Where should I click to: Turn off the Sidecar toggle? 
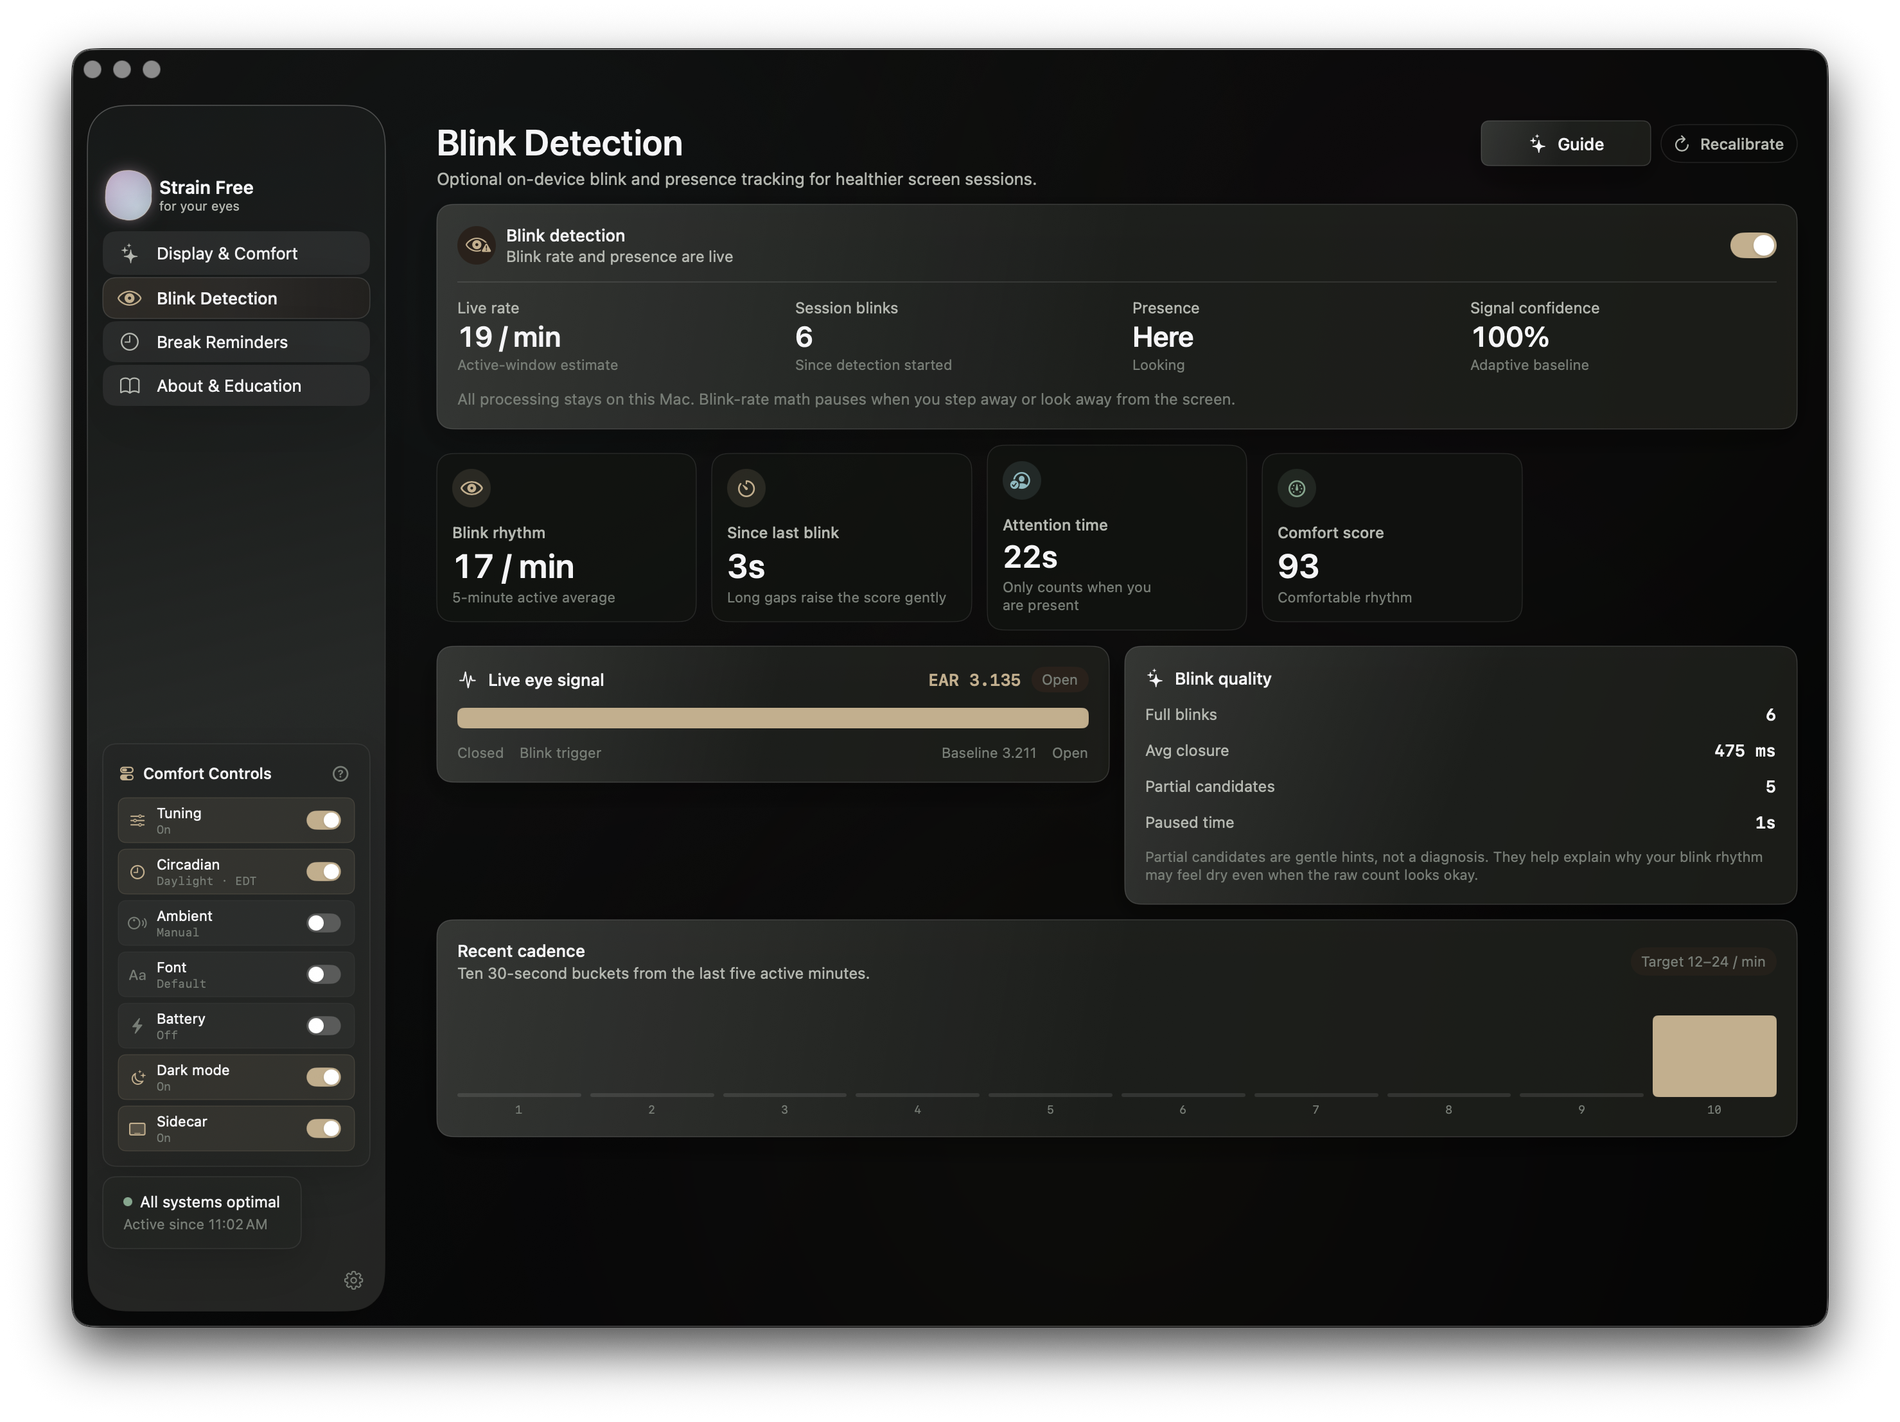point(324,1129)
